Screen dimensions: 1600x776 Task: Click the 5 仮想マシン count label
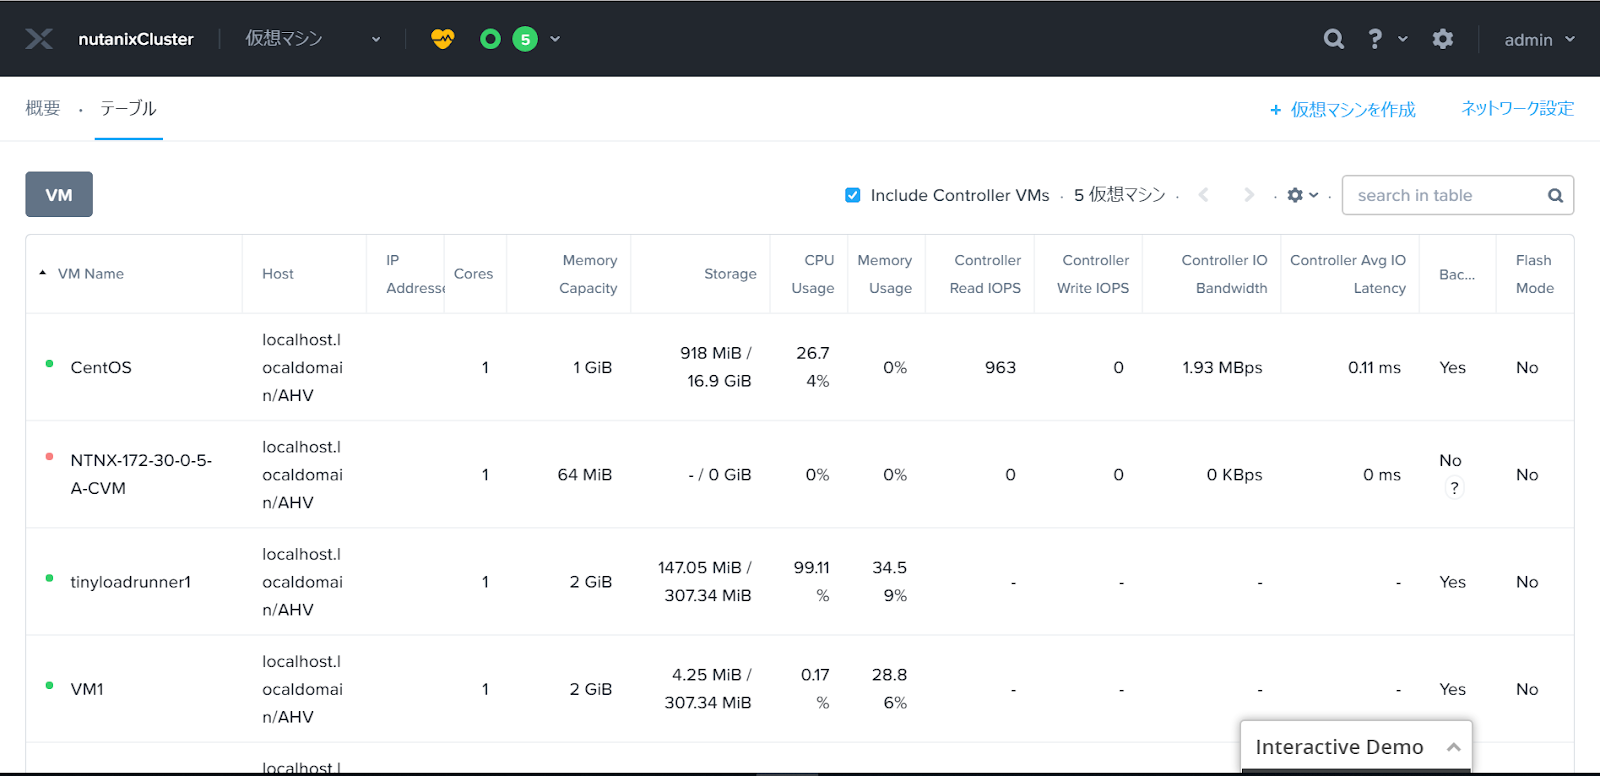[x=1120, y=195]
